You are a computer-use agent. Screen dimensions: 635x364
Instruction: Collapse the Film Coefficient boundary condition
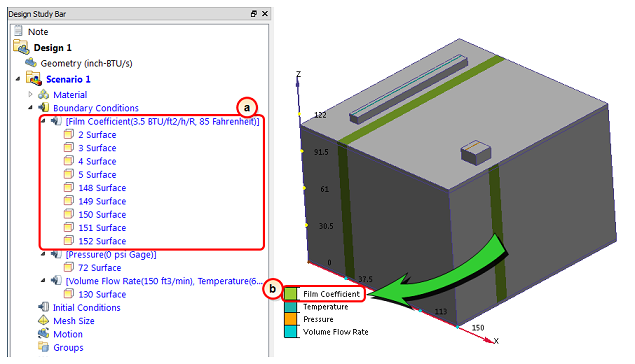tap(43, 121)
